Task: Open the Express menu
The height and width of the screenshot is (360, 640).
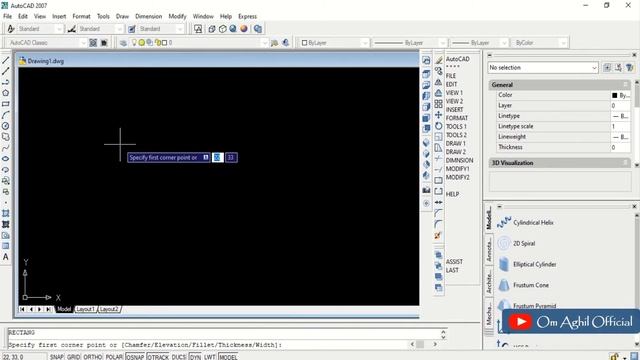Action: [247, 16]
